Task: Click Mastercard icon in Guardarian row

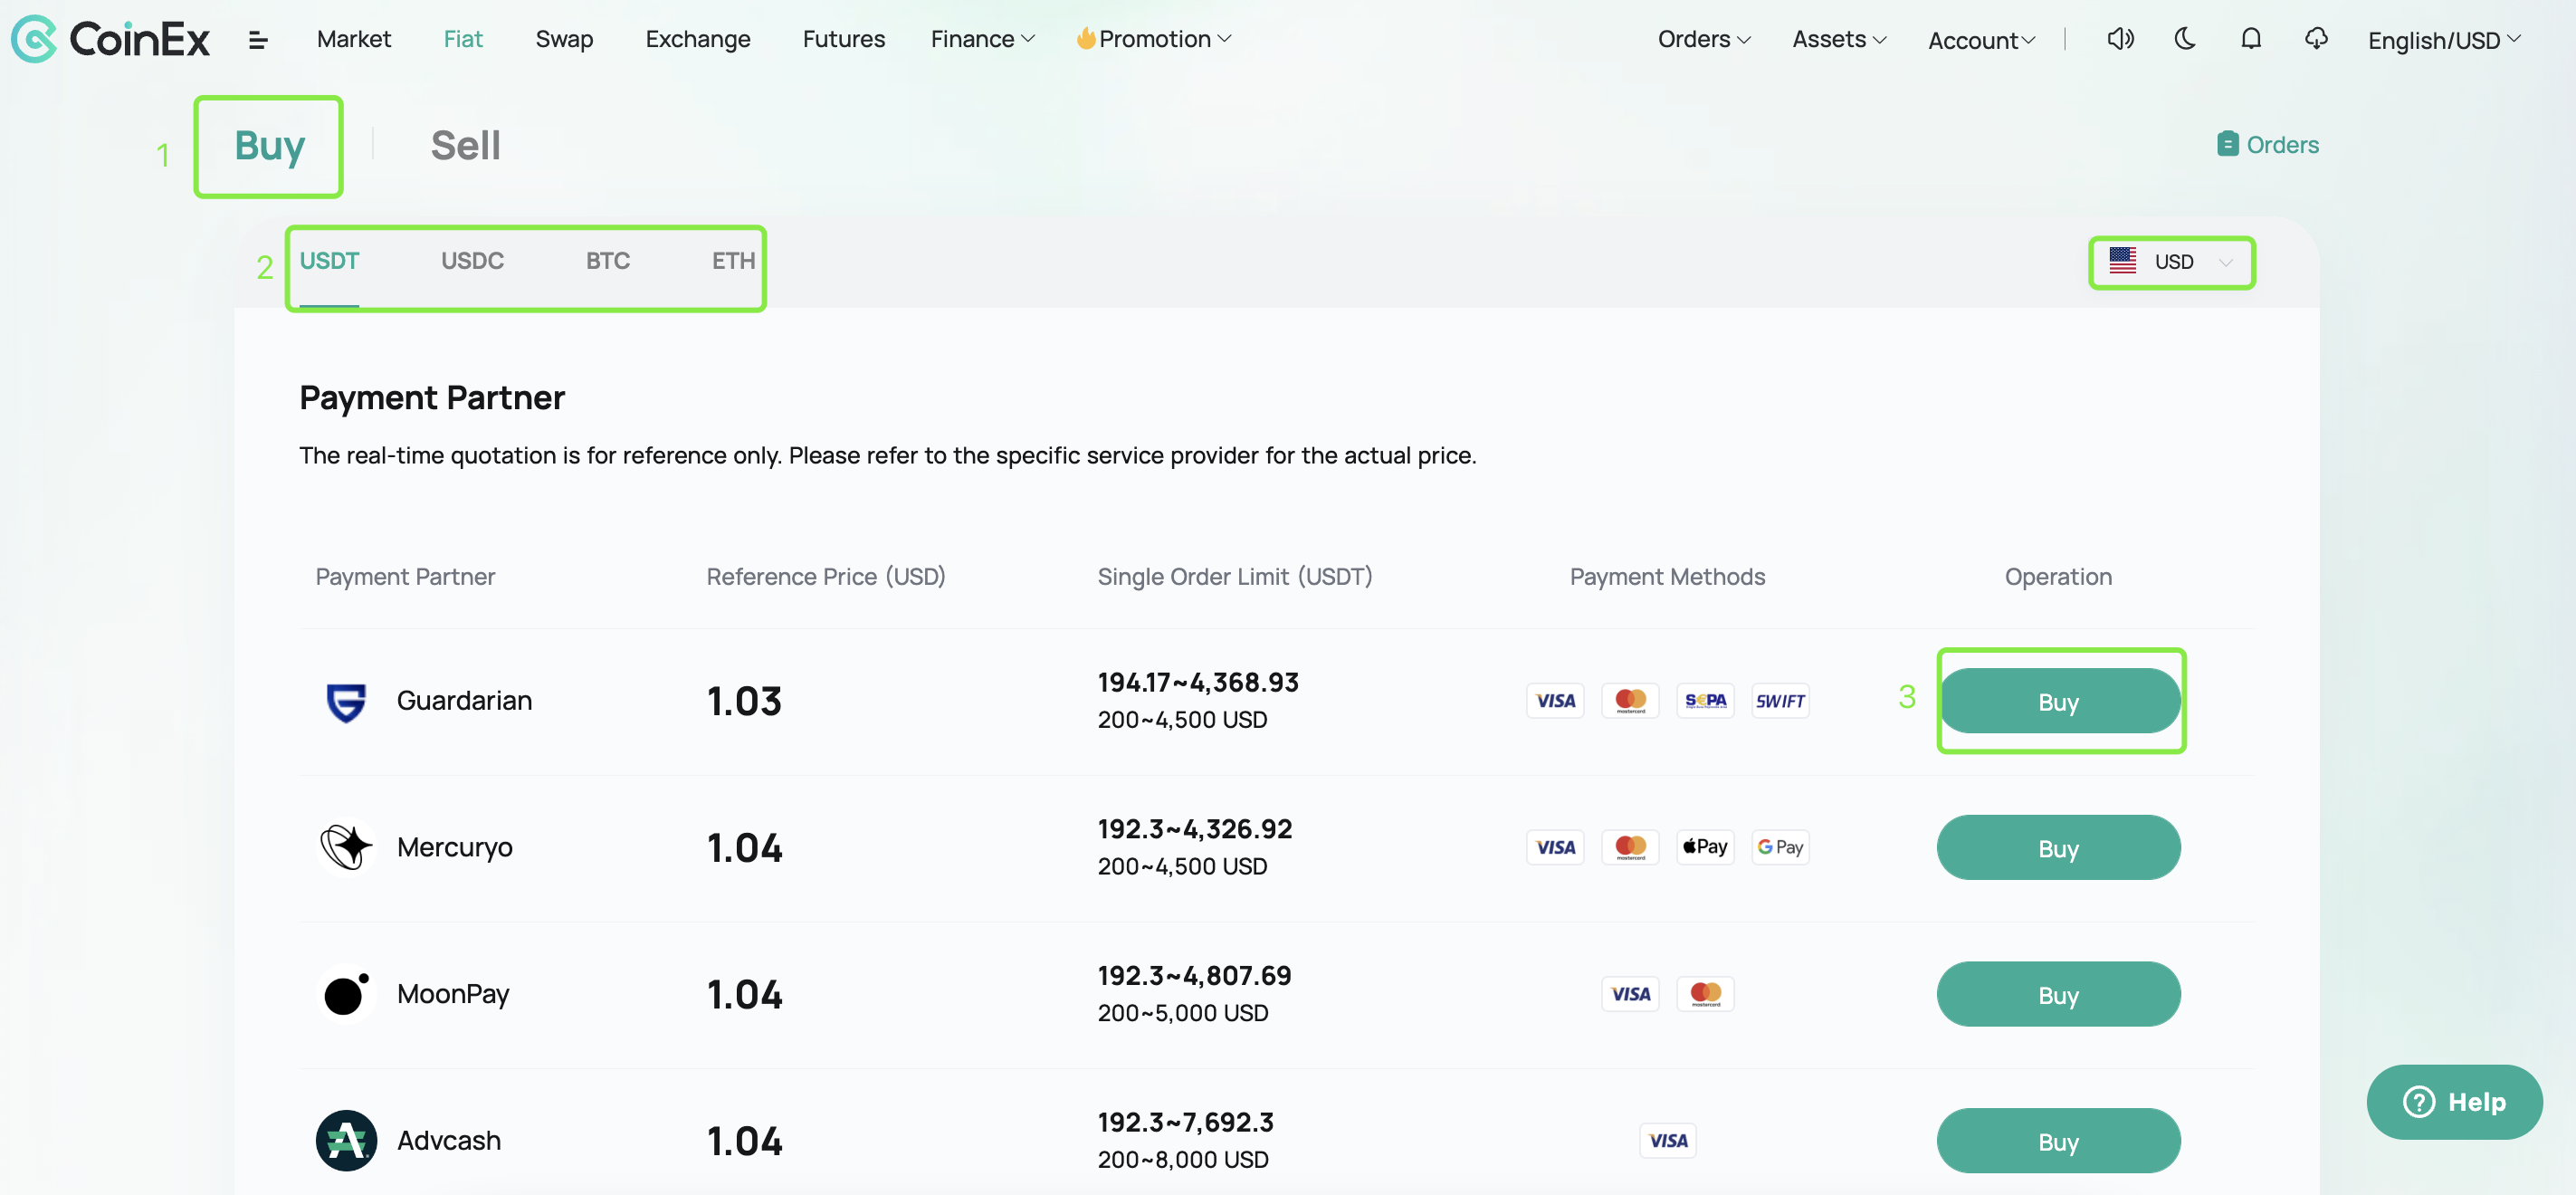Action: [x=1630, y=701]
